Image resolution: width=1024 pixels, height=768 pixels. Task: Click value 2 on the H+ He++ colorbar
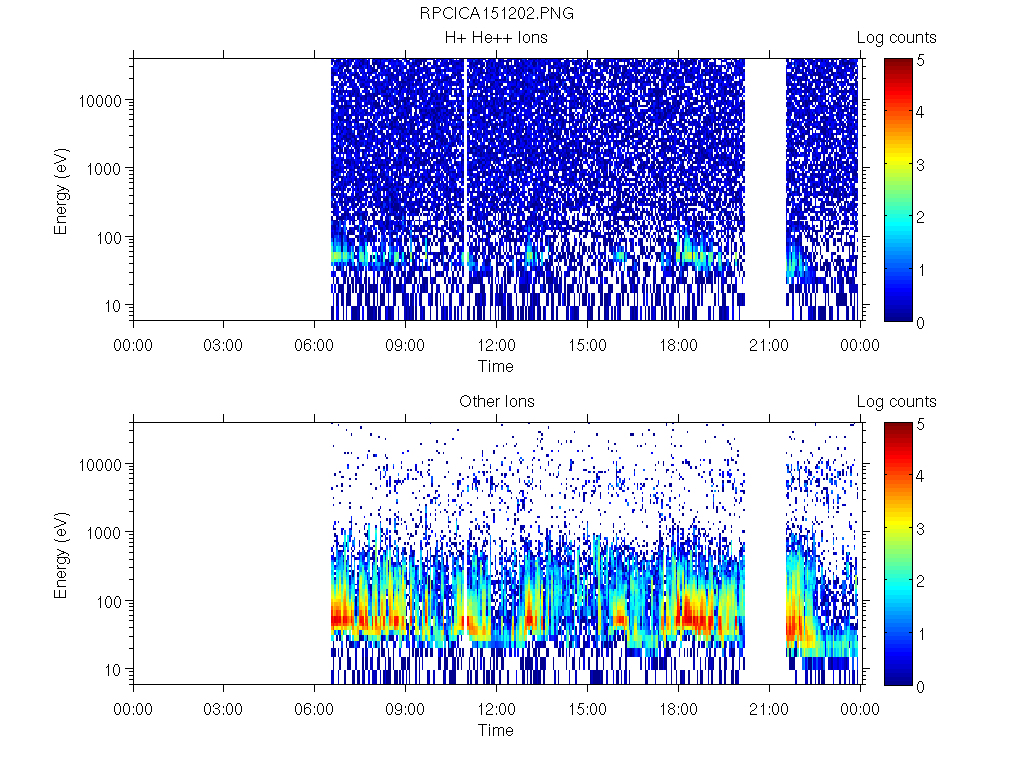920,217
